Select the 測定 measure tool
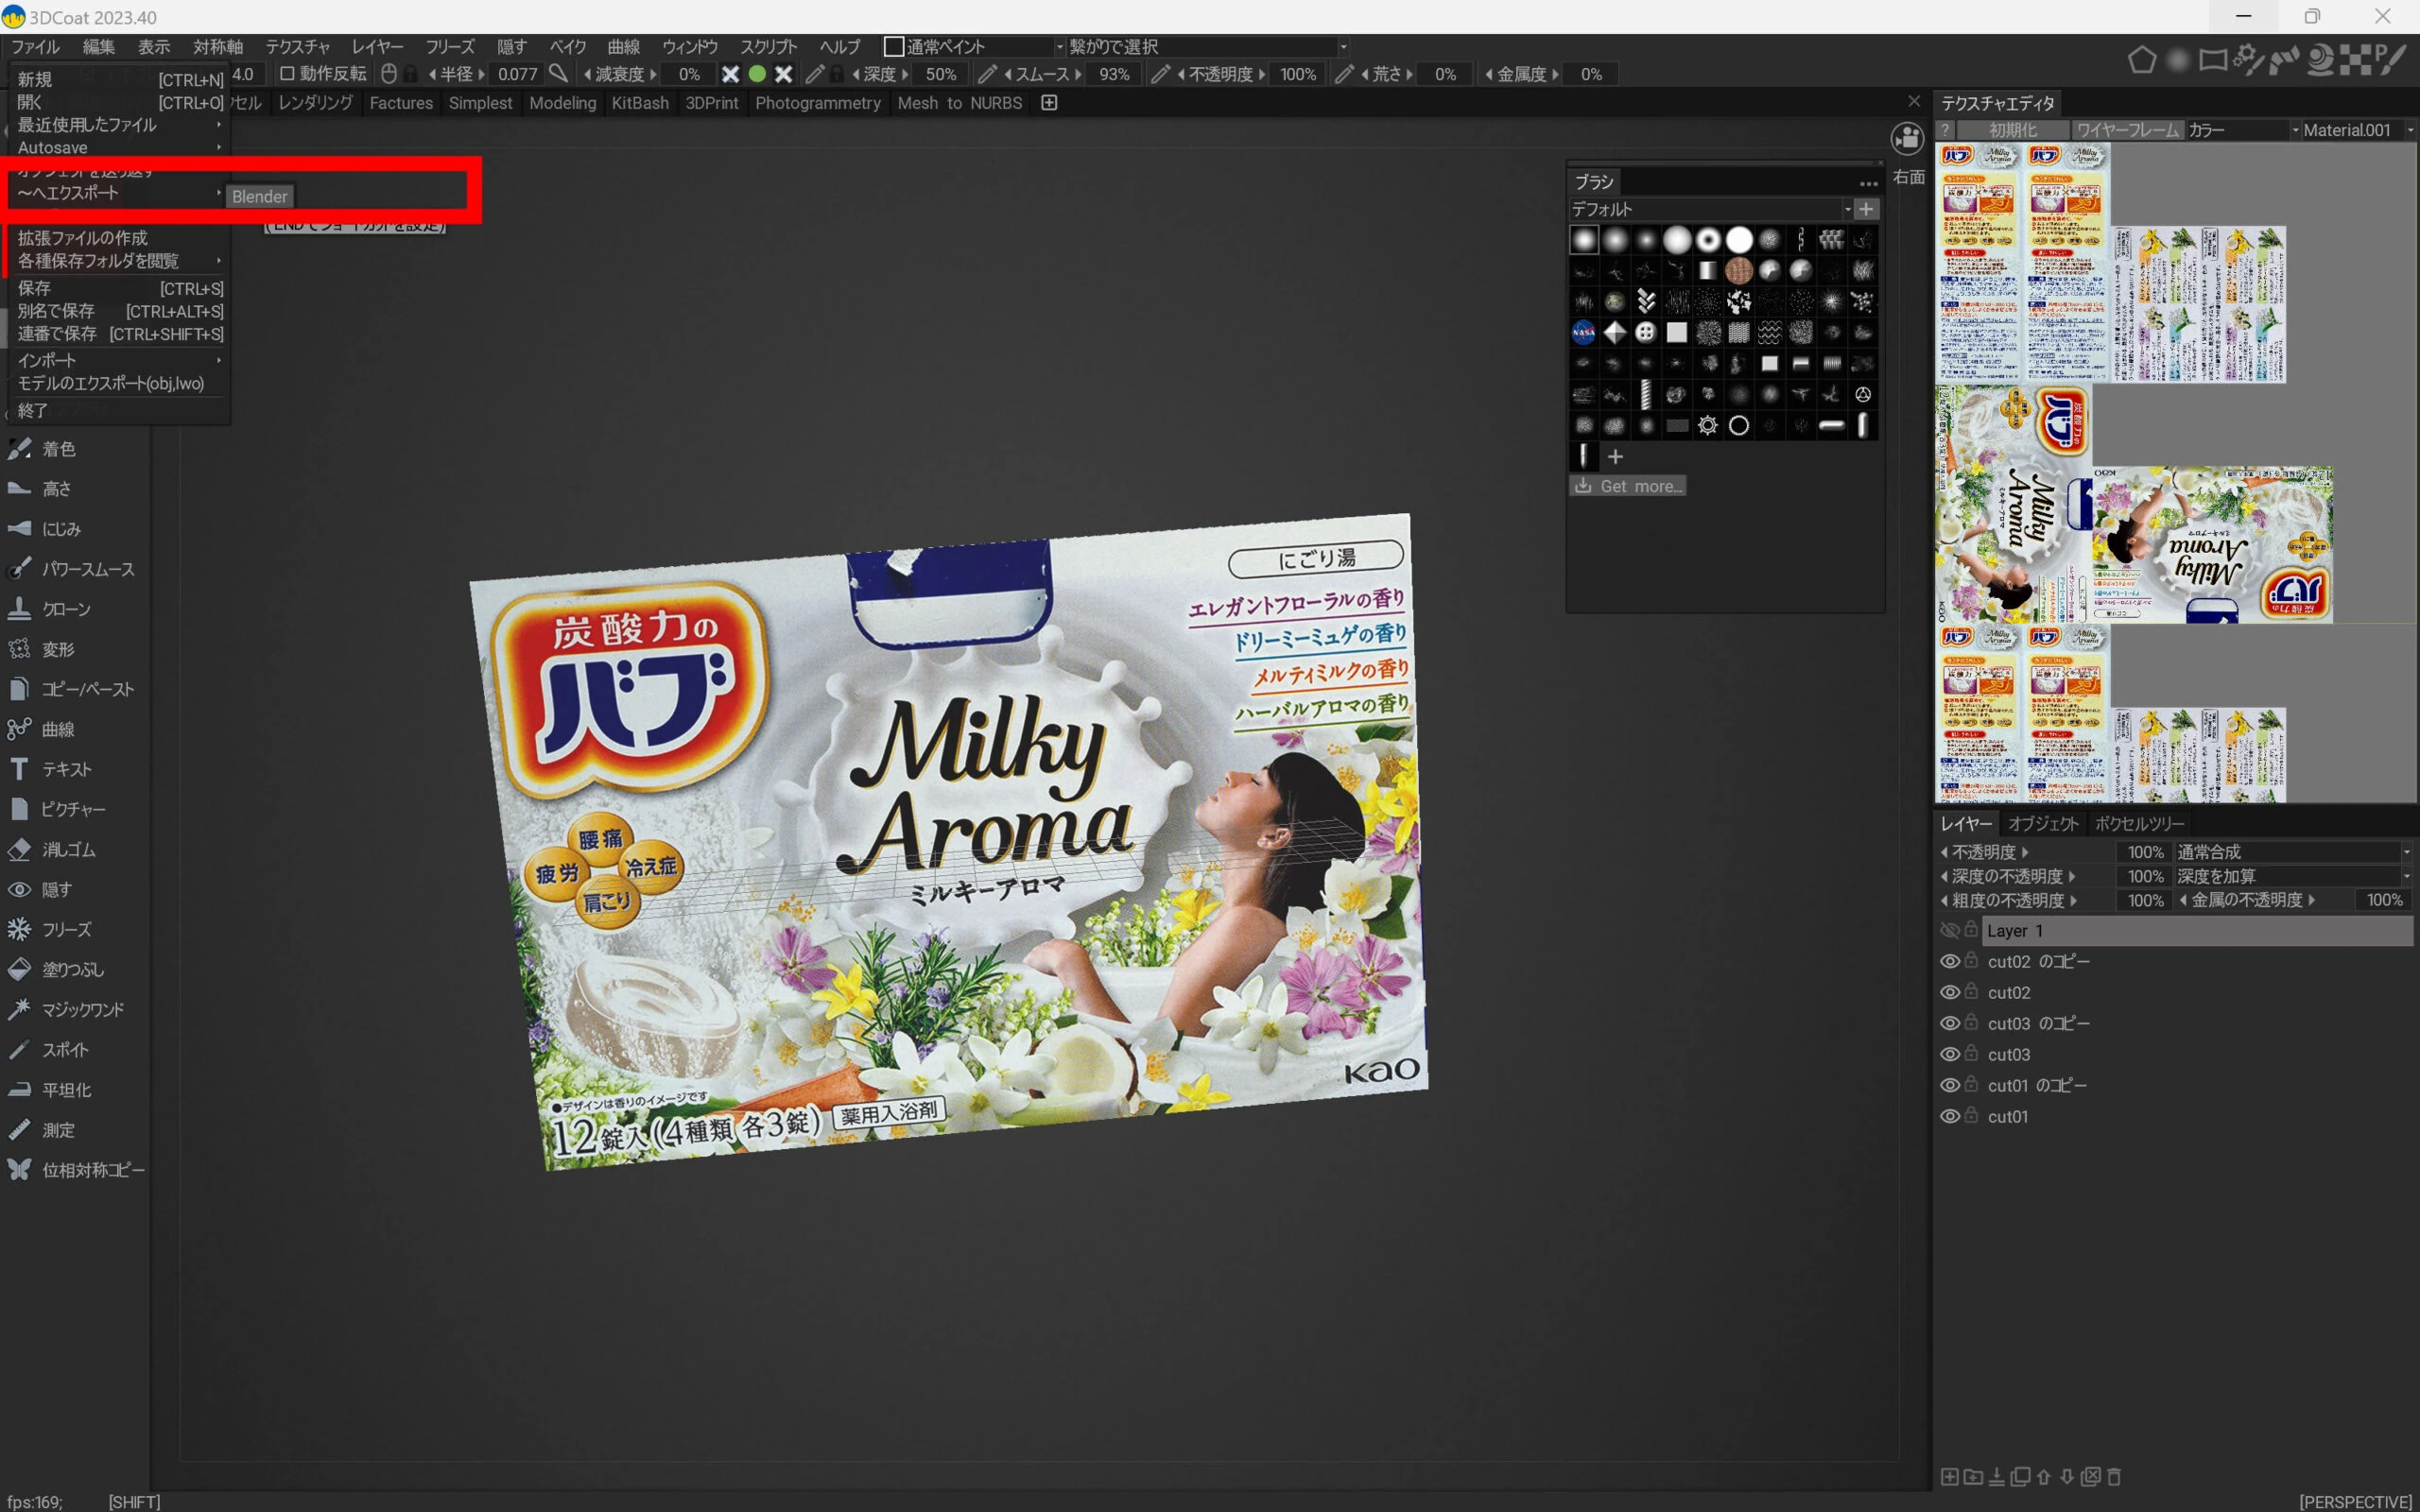The image size is (2420, 1512). point(58,1130)
